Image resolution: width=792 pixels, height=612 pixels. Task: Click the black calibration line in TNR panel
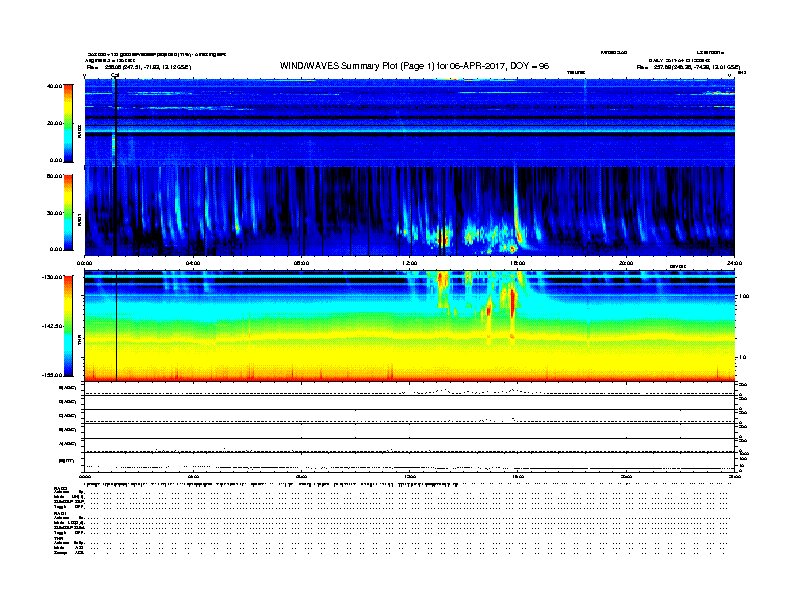[117, 326]
